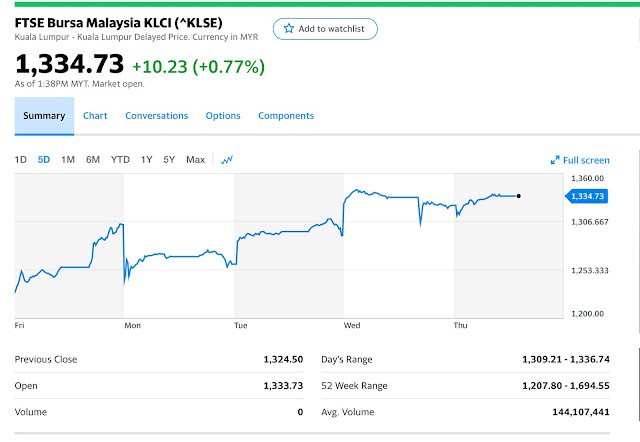Choose the 1M chart range
The image size is (640, 442).
[68, 160]
